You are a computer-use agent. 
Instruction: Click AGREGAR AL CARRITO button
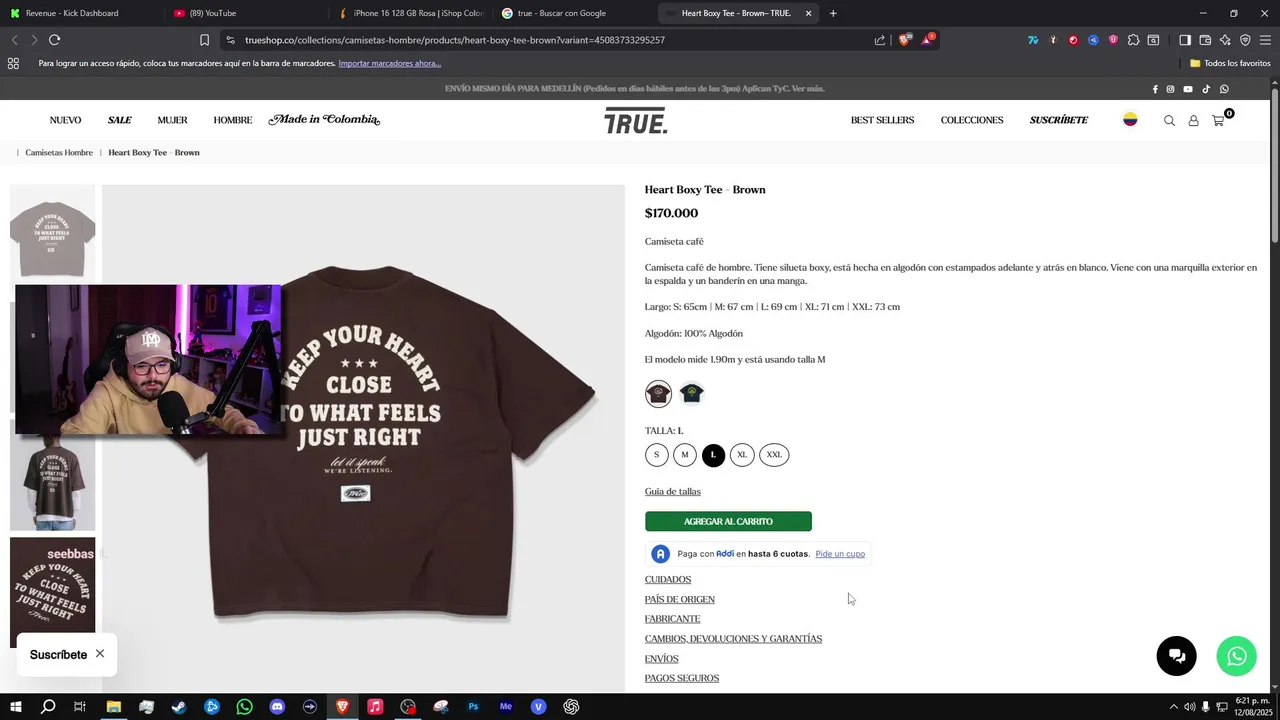click(728, 522)
